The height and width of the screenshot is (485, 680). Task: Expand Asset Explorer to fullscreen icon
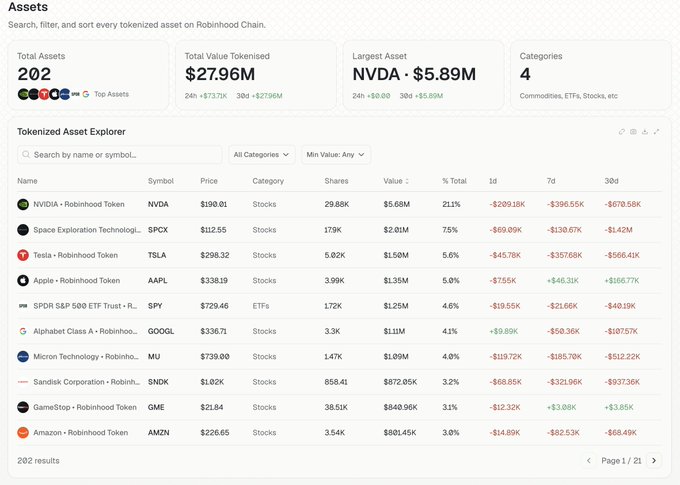[657, 131]
